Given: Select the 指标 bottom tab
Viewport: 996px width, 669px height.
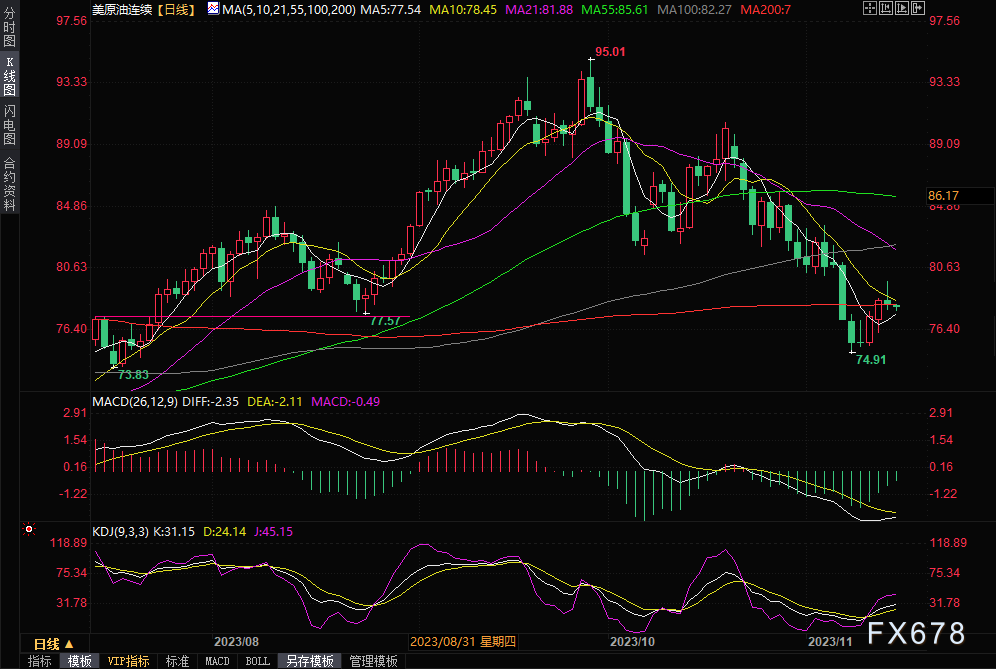Looking at the screenshot, I should 39,661.
